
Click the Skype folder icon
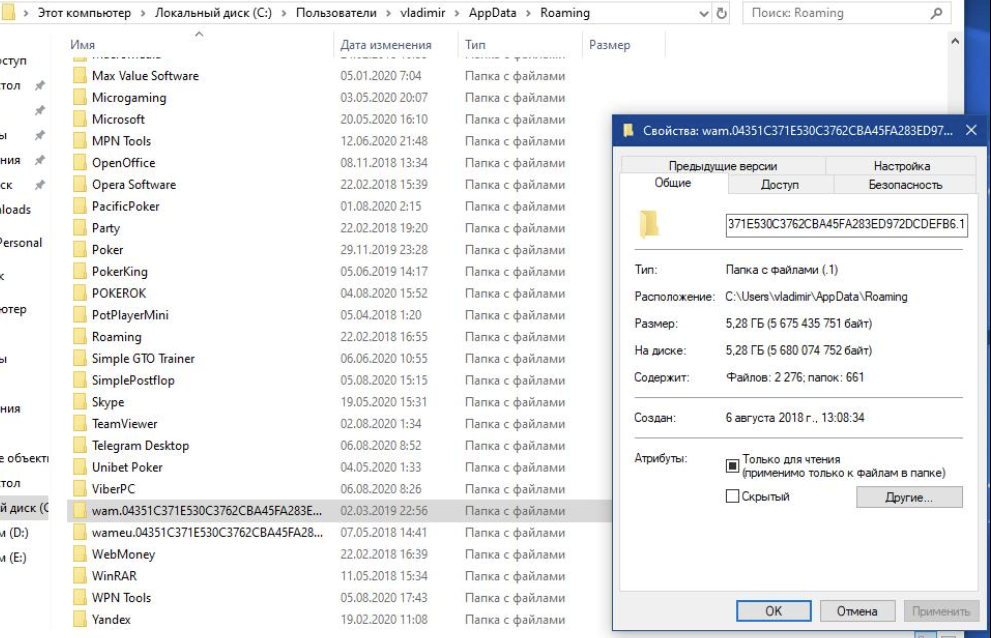[x=80, y=402]
